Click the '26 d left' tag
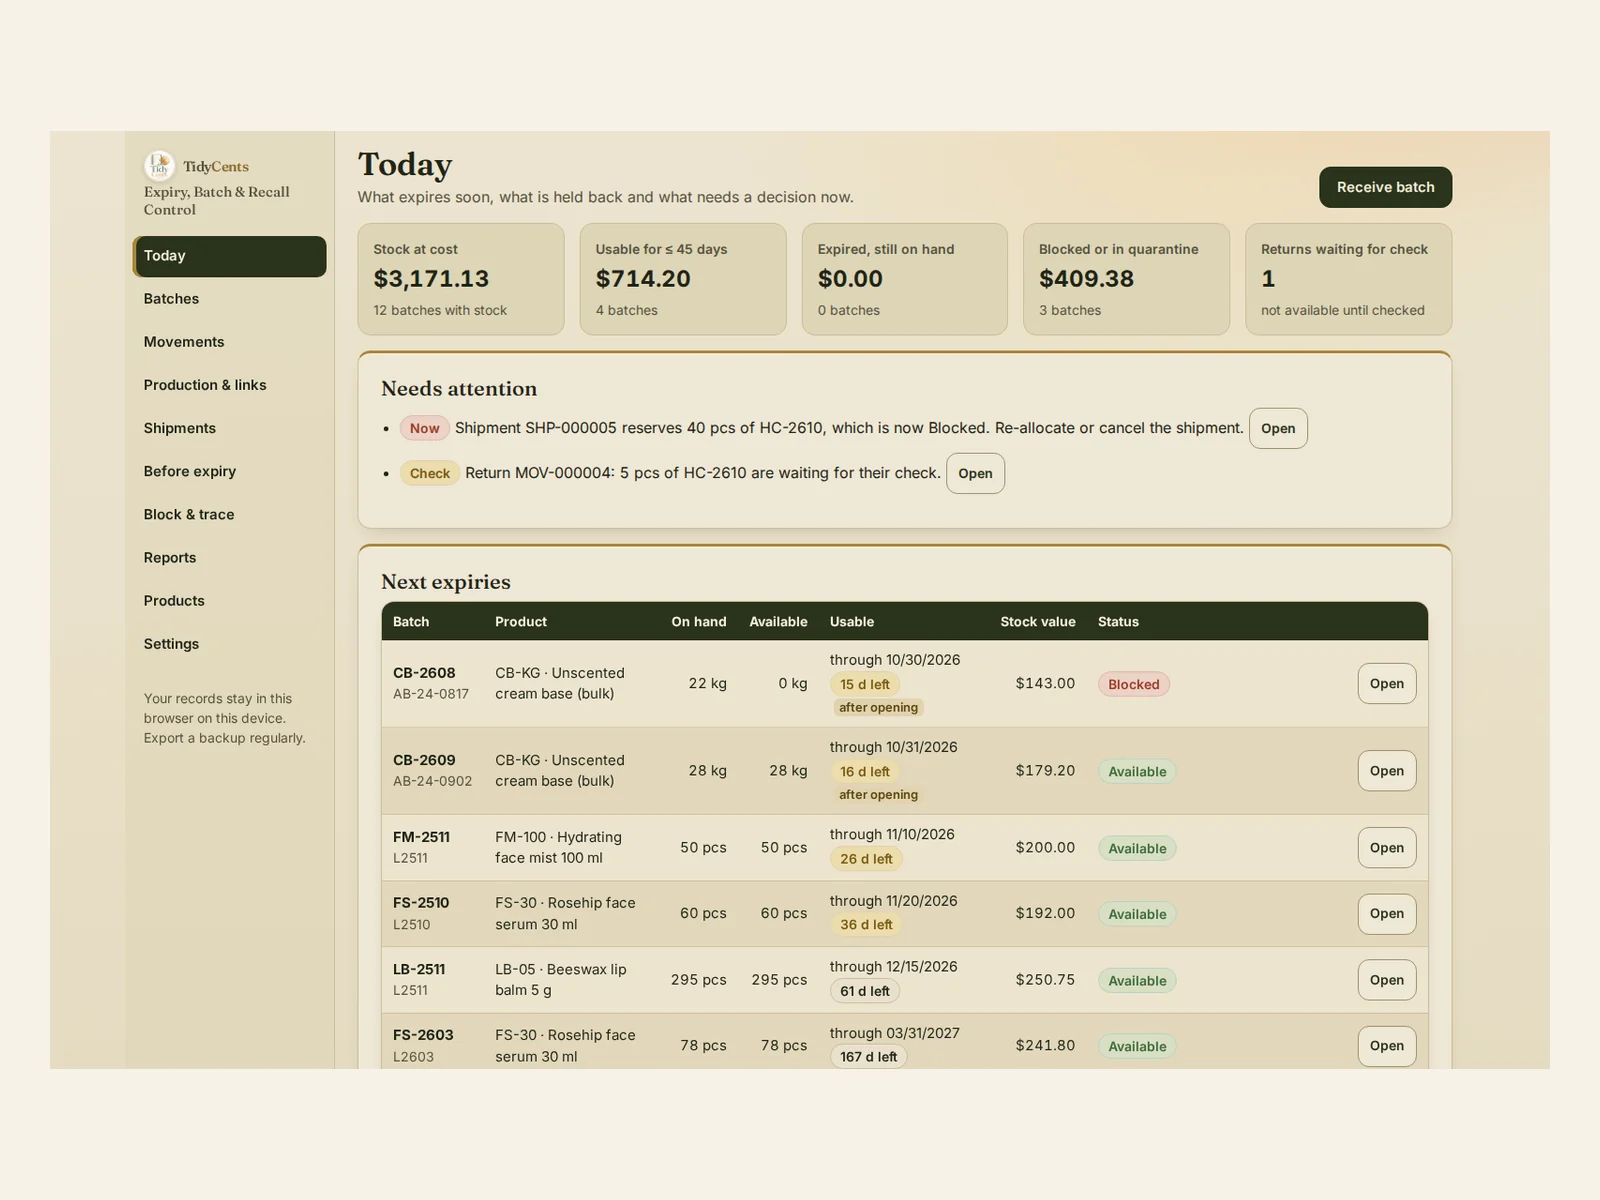The image size is (1600, 1200). point(866,858)
